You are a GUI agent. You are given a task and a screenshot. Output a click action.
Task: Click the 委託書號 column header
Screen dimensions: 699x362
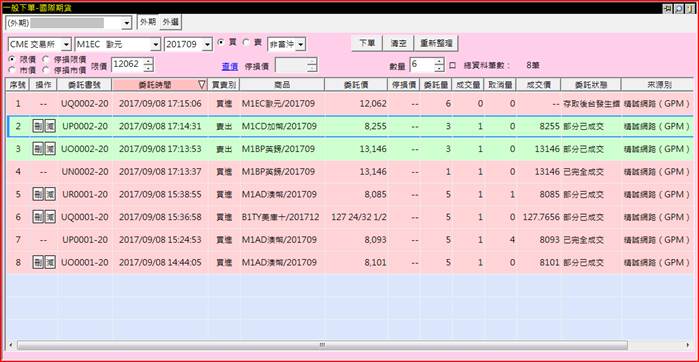click(85, 85)
